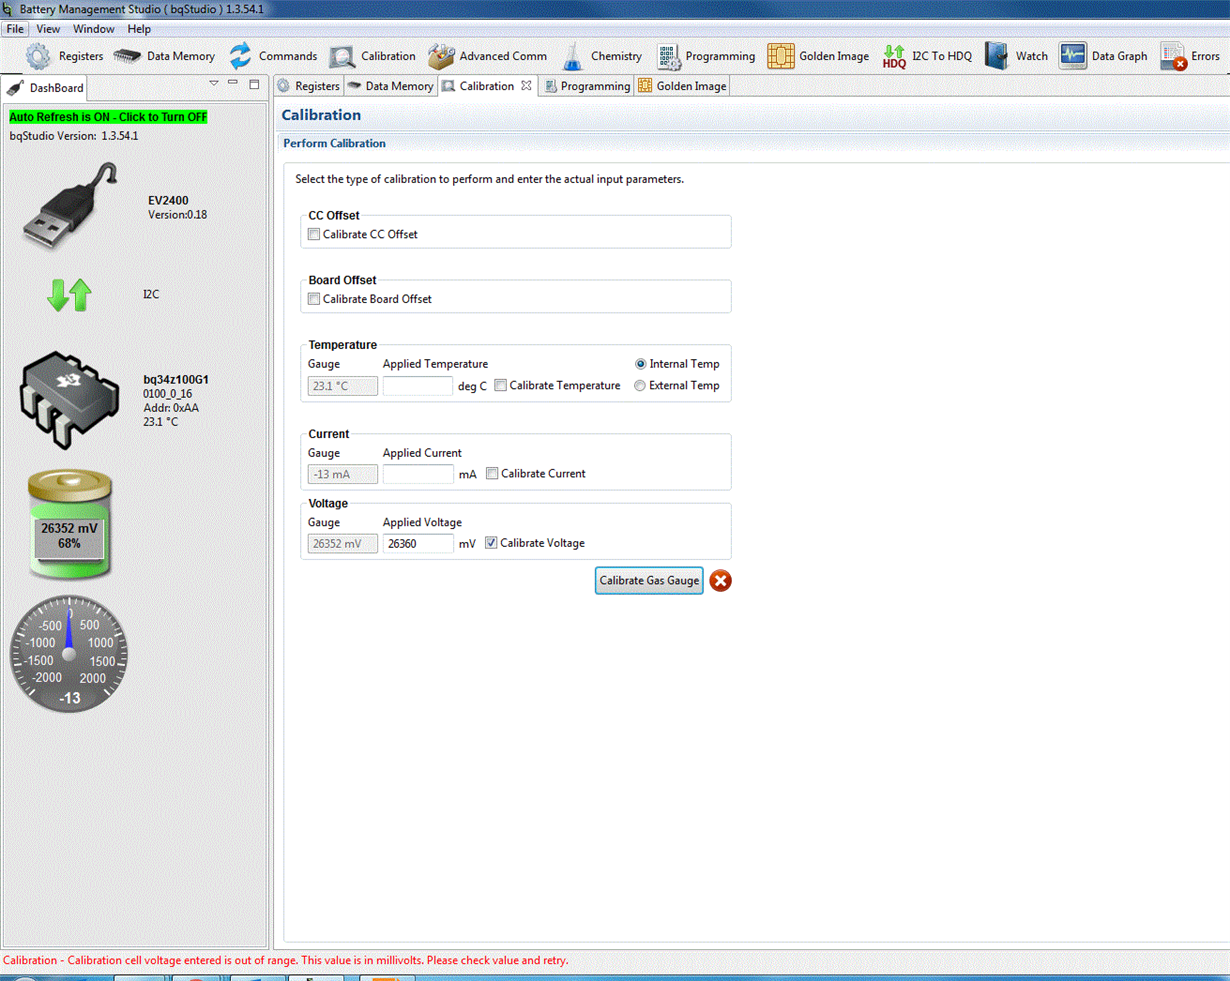Click the Commands refresh-arrows icon
The height and width of the screenshot is (981, 1230).
pos(240,56)
